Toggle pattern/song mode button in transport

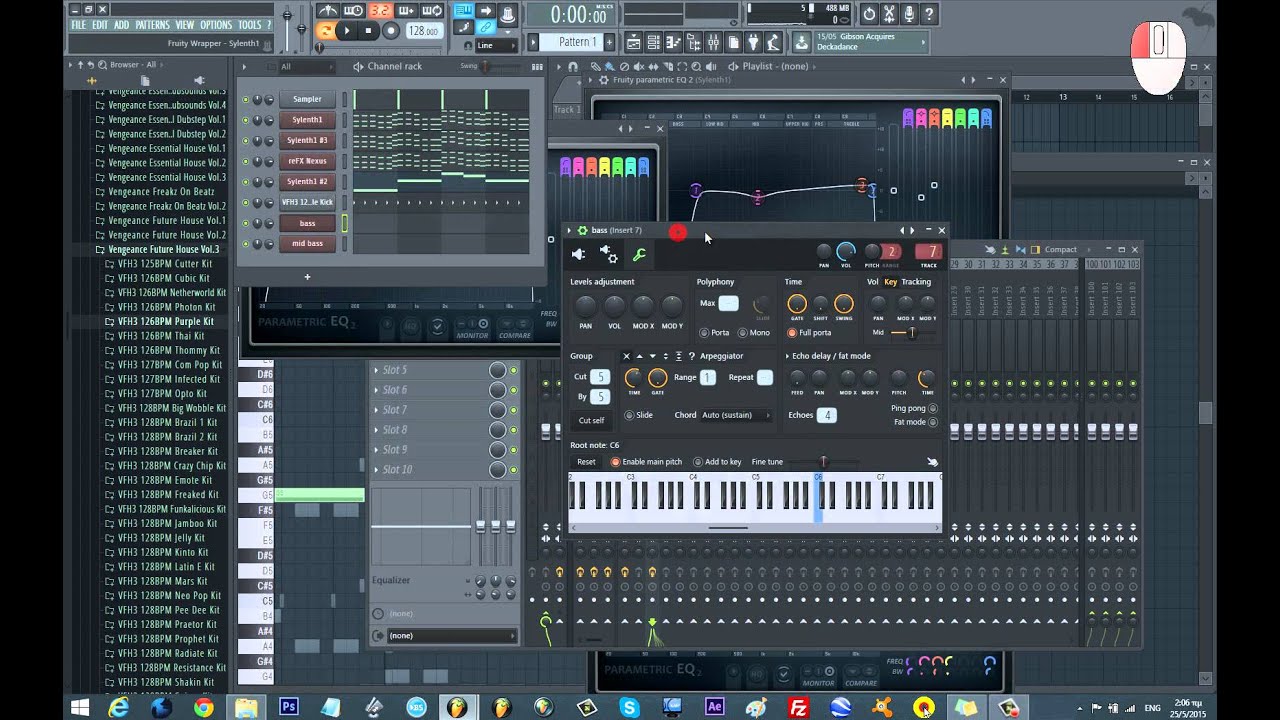tap(325, 31)
